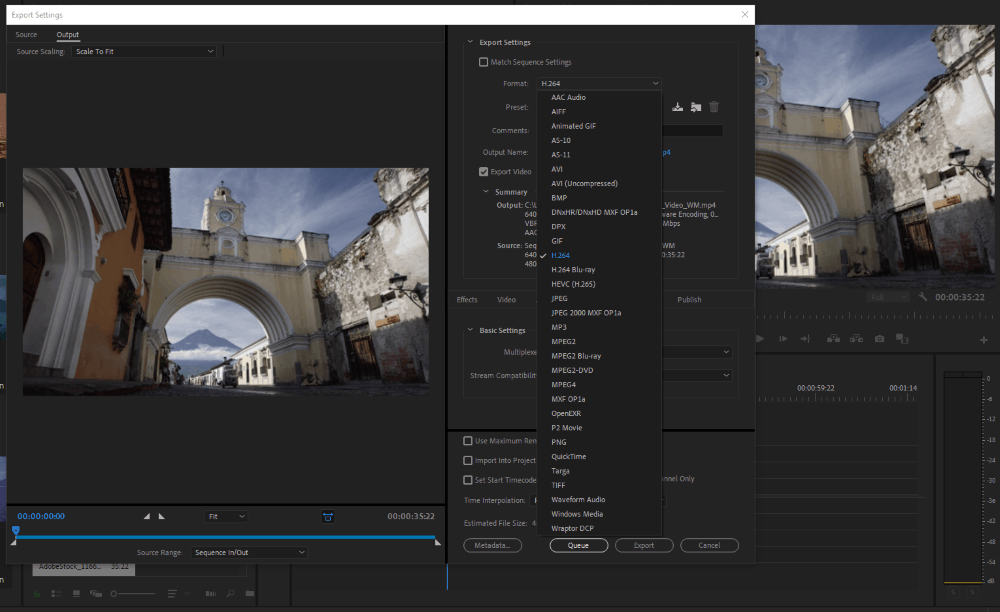Screen dimensions: 1000x612
Task: Choose Windows Media from the format list
Action: [x=599, y=514]
